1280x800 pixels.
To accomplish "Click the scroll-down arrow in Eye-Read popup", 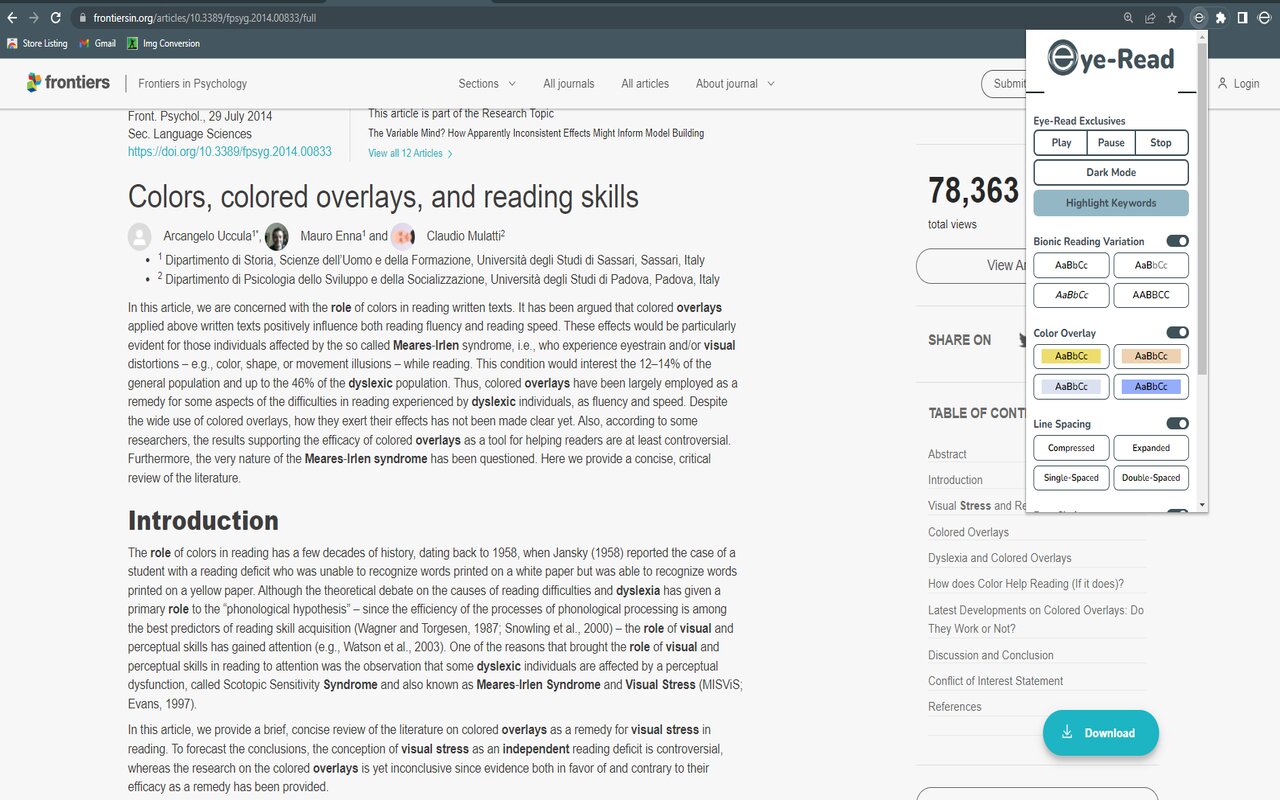I will coord(1202,506).
